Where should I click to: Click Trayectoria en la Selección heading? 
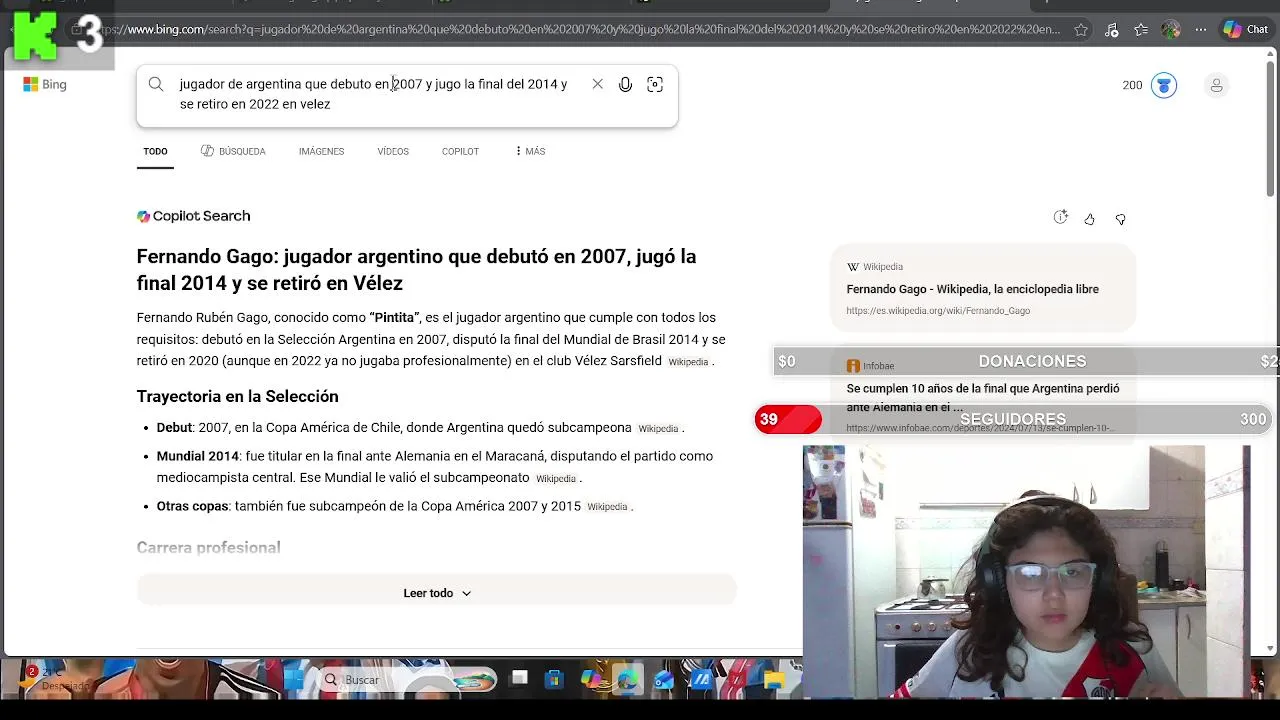(x=237, y=397)
